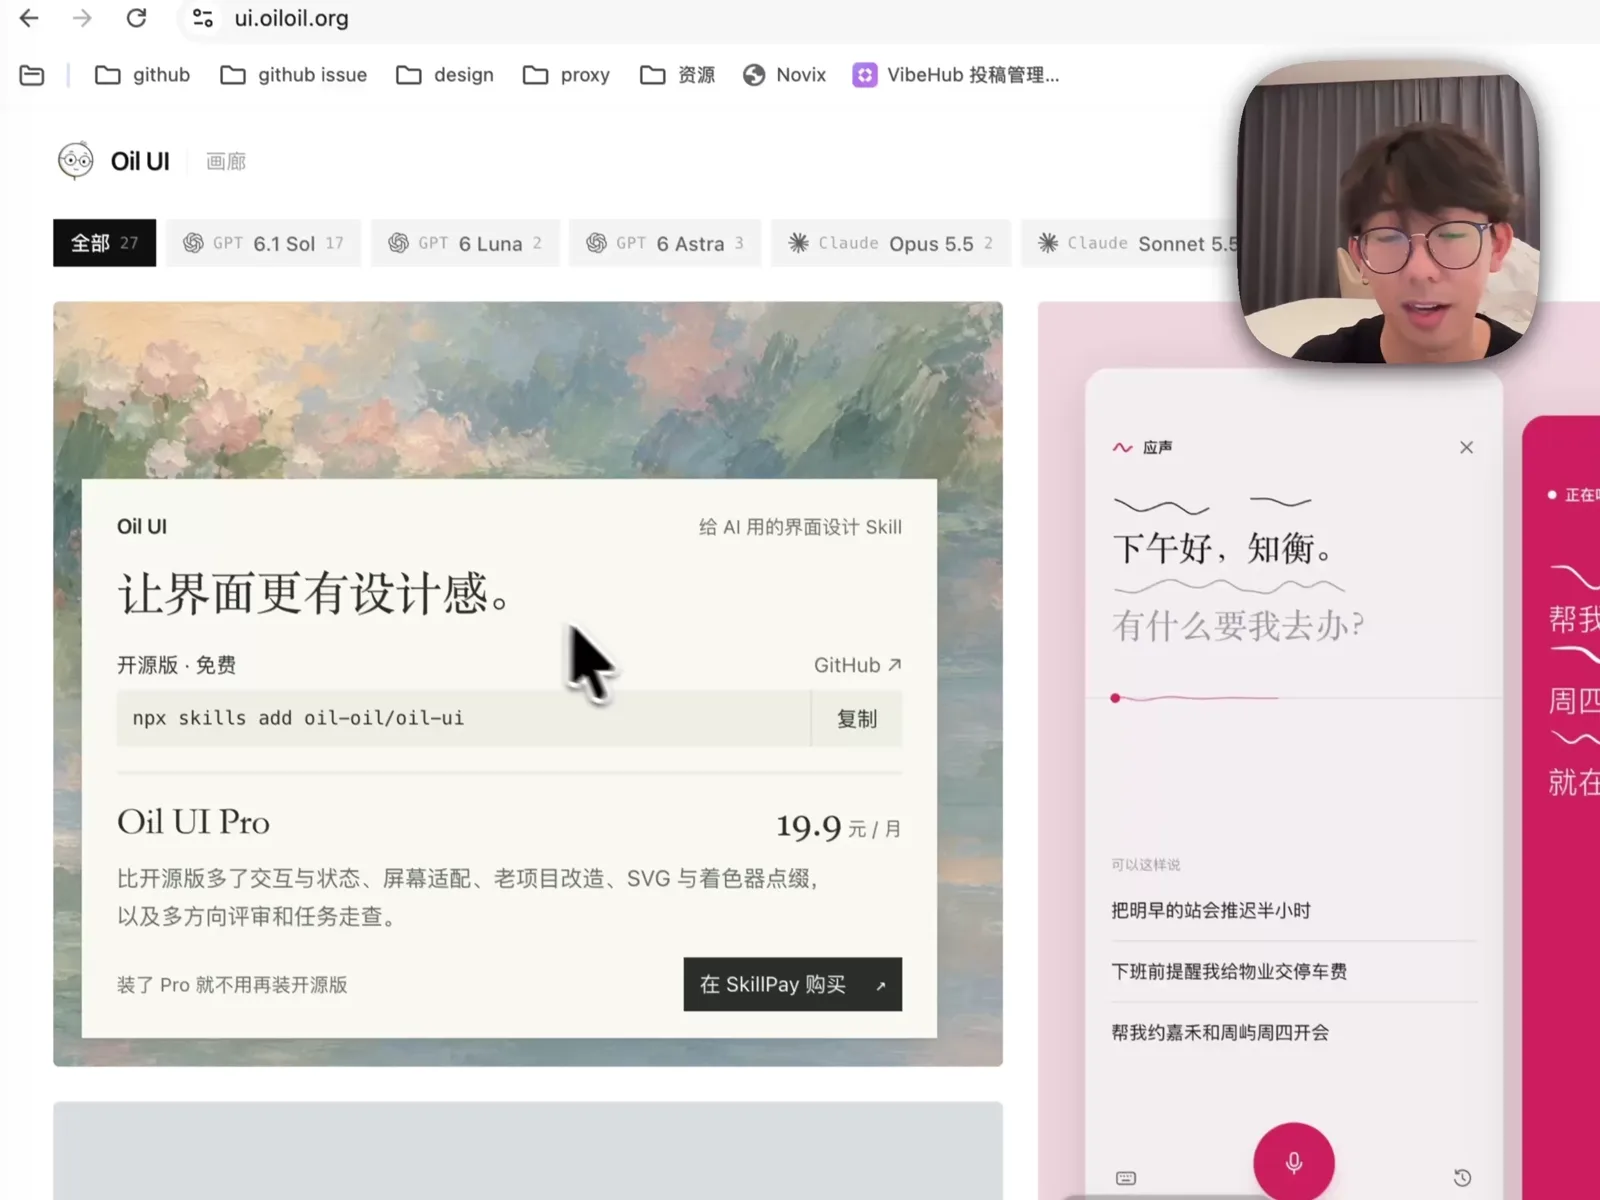
Task: Click the 可以这样说 hint label
Action: pos(1146,864)
